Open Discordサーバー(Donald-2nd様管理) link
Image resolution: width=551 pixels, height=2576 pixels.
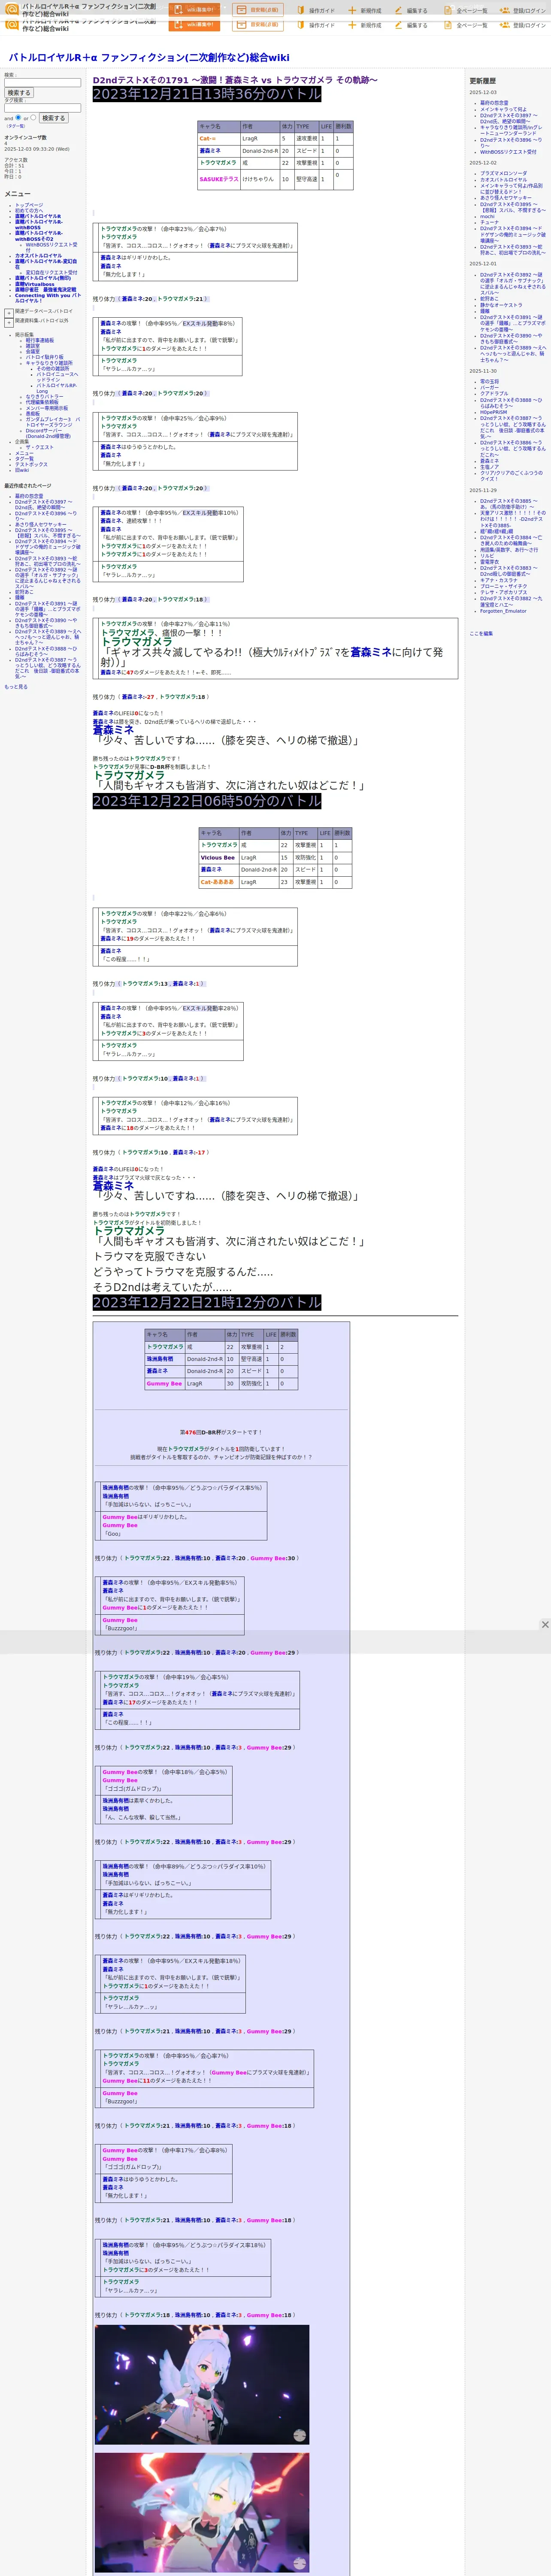coord(48,433)
